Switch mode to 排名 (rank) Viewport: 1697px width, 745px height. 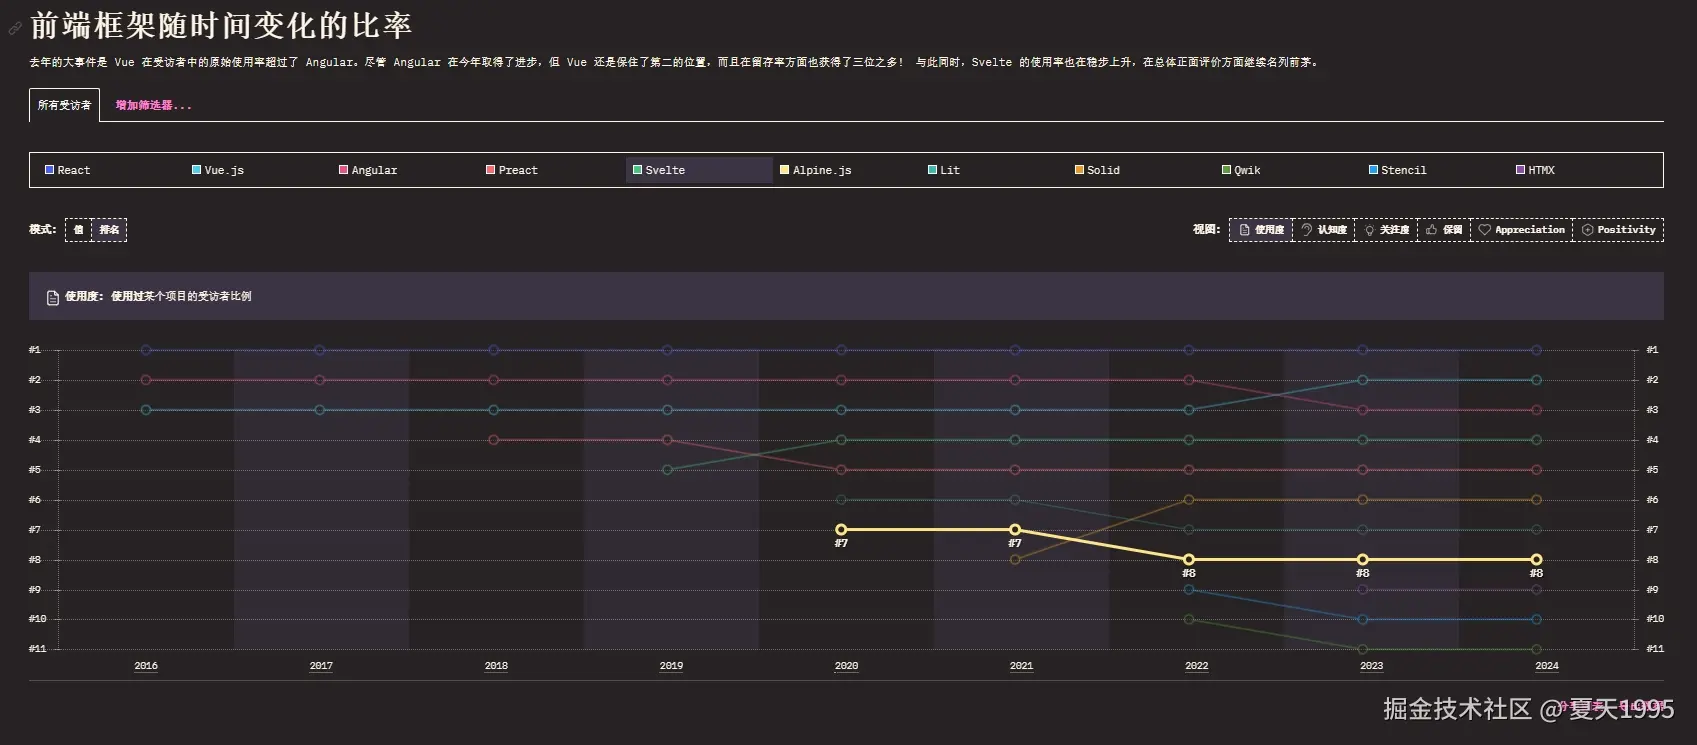[109, 230]
